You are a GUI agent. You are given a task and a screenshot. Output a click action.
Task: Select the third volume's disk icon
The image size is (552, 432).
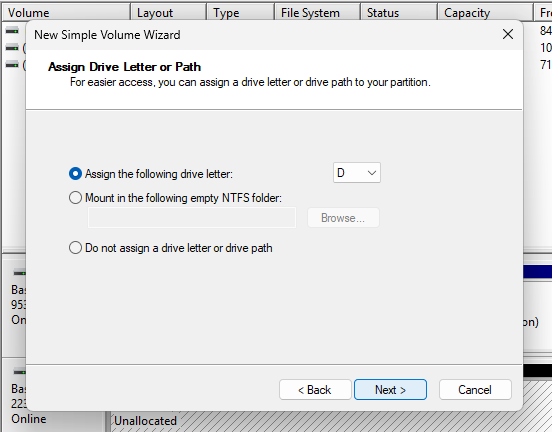pyautogui.click(x=12, y=64)
